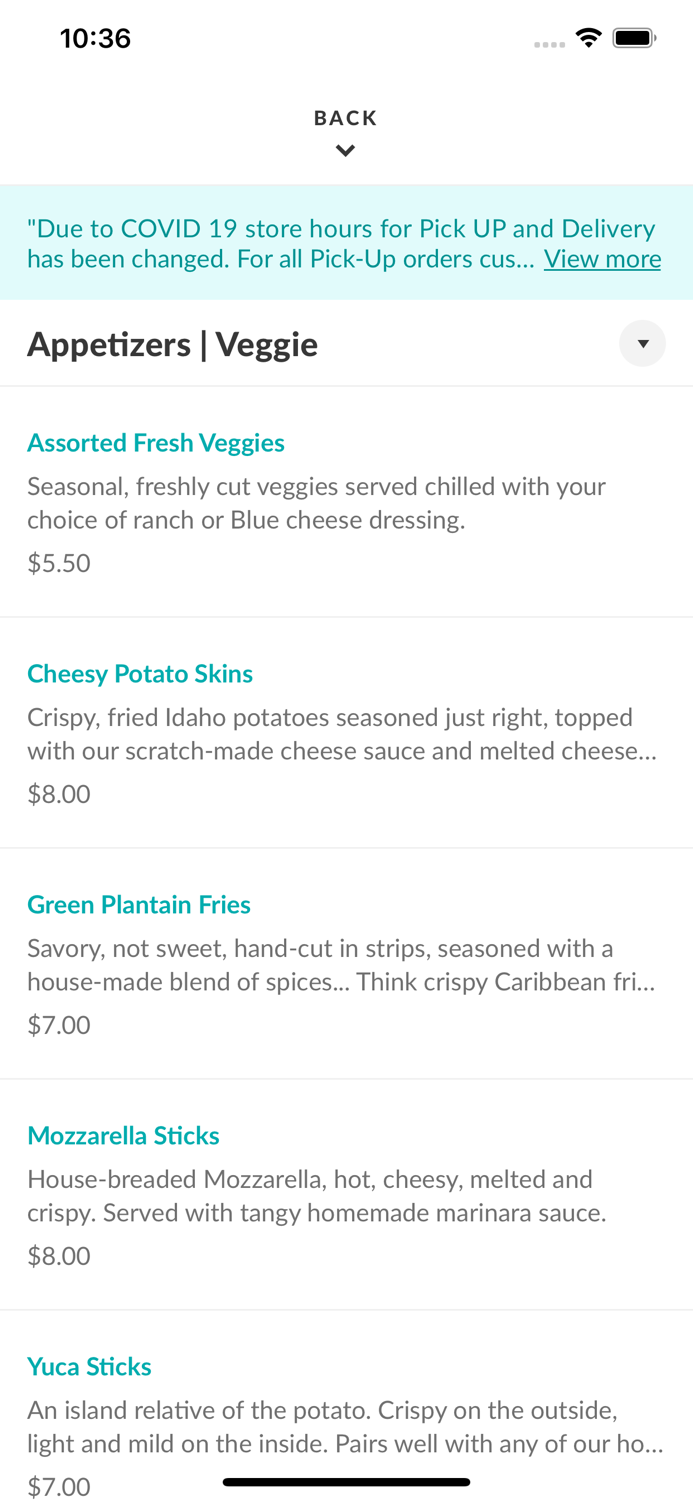The width and height of the screenshot is (693, 1500).
Task: Open Cheesy Potato Skins details
Action: 140,673
